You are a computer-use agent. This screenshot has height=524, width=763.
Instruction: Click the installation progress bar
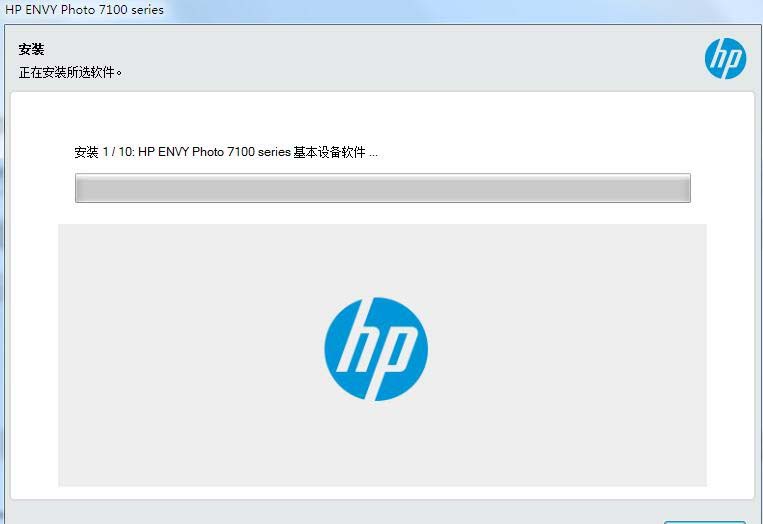click(x=382, y=188)
